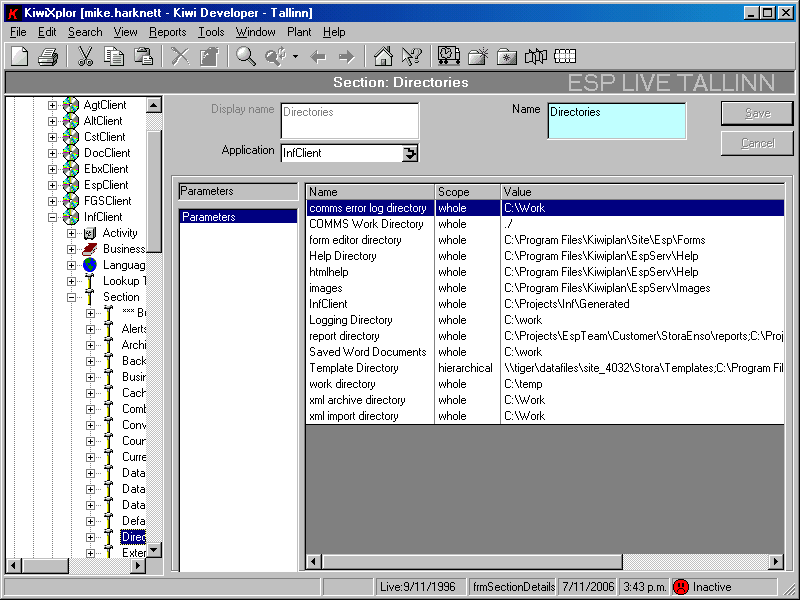
Task: Click the Cancel button
Action: (757, 143)
